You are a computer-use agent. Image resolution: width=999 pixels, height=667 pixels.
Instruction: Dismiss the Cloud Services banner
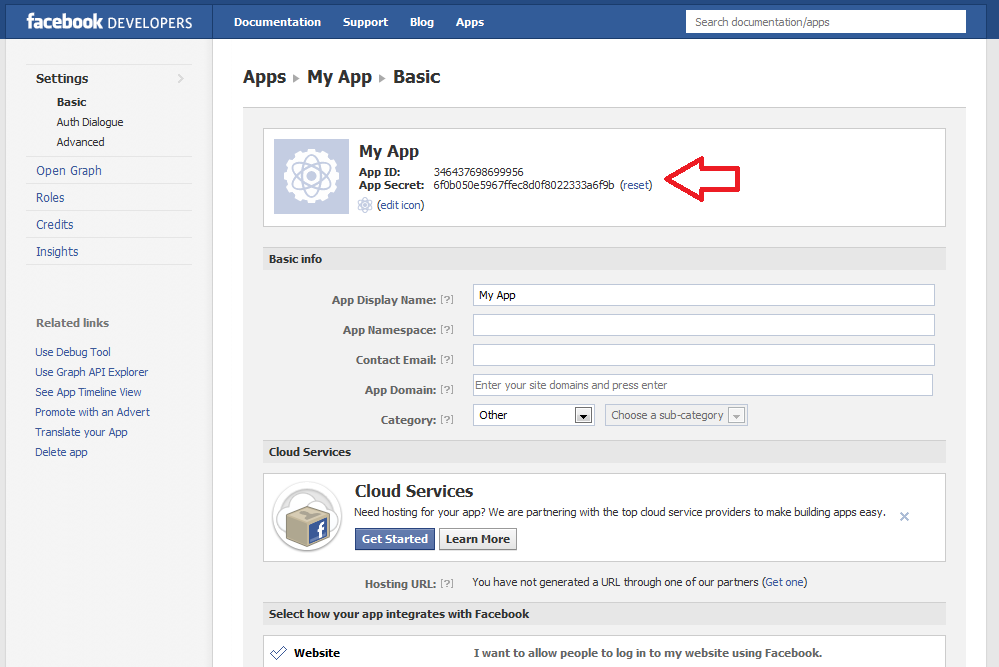[x=904, y=517]
